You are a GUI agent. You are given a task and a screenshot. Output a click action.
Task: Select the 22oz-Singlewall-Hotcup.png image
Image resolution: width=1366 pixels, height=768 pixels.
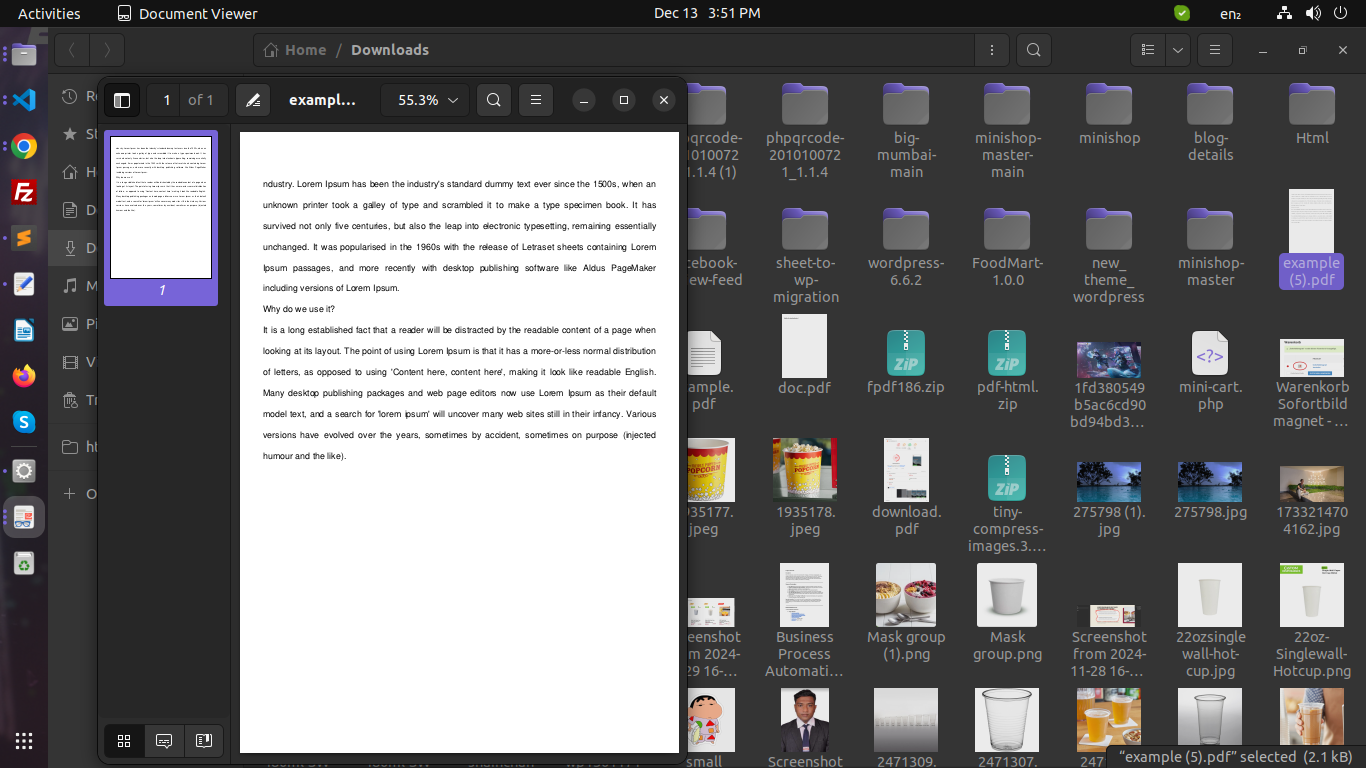1312,621
